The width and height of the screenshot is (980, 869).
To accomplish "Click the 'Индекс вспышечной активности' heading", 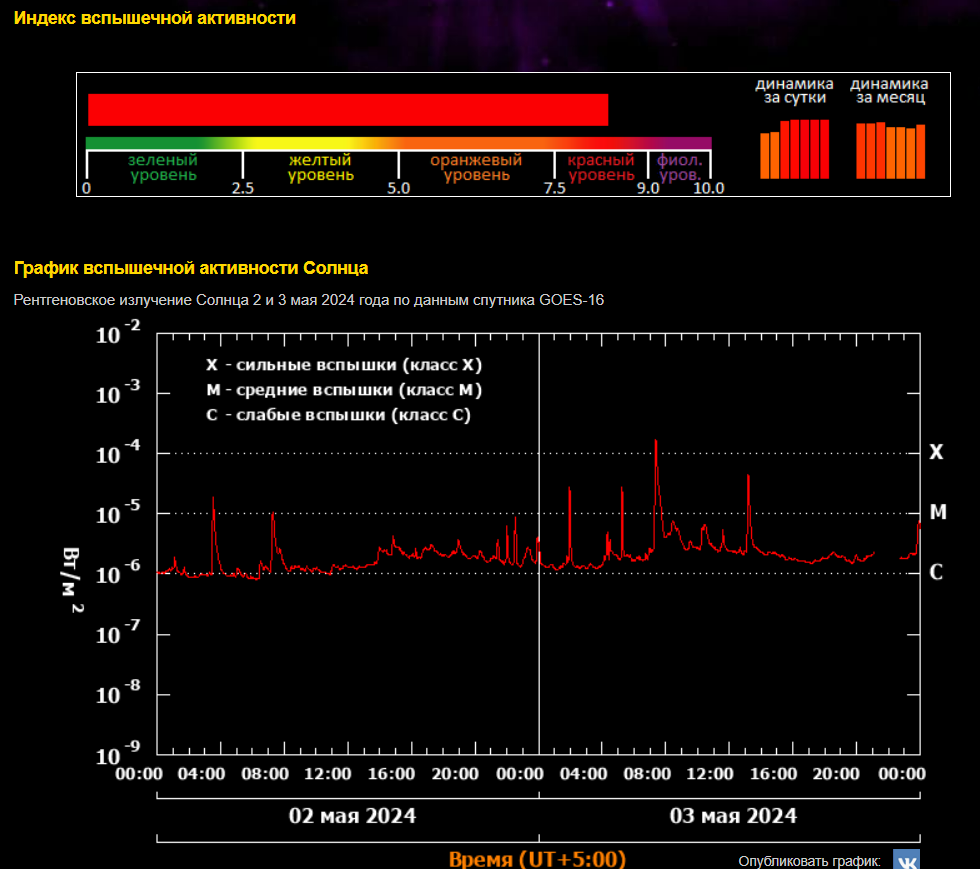I will click(155, 18).
